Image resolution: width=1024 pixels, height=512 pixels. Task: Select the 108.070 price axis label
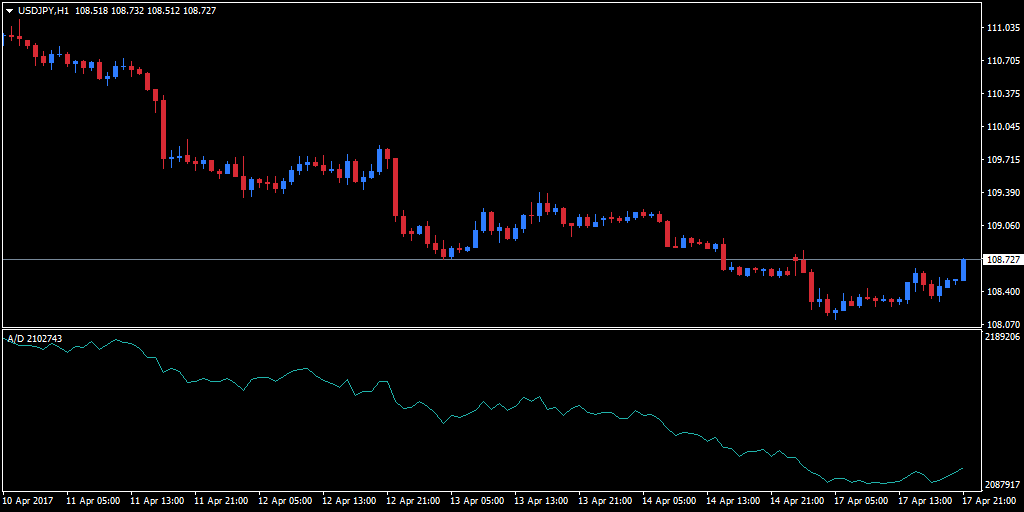1004,324
